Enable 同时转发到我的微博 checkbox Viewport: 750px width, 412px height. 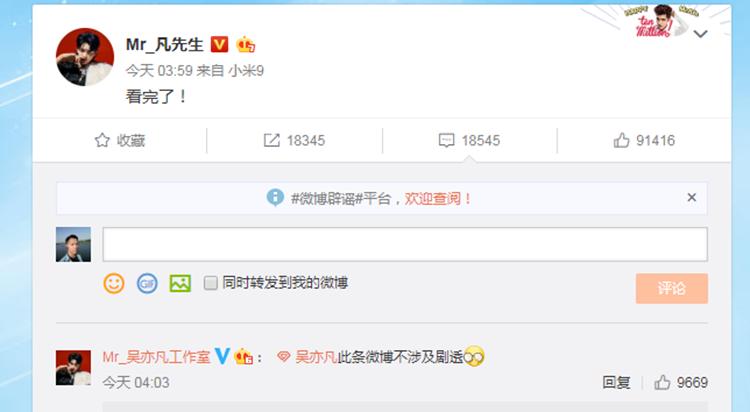210,283
